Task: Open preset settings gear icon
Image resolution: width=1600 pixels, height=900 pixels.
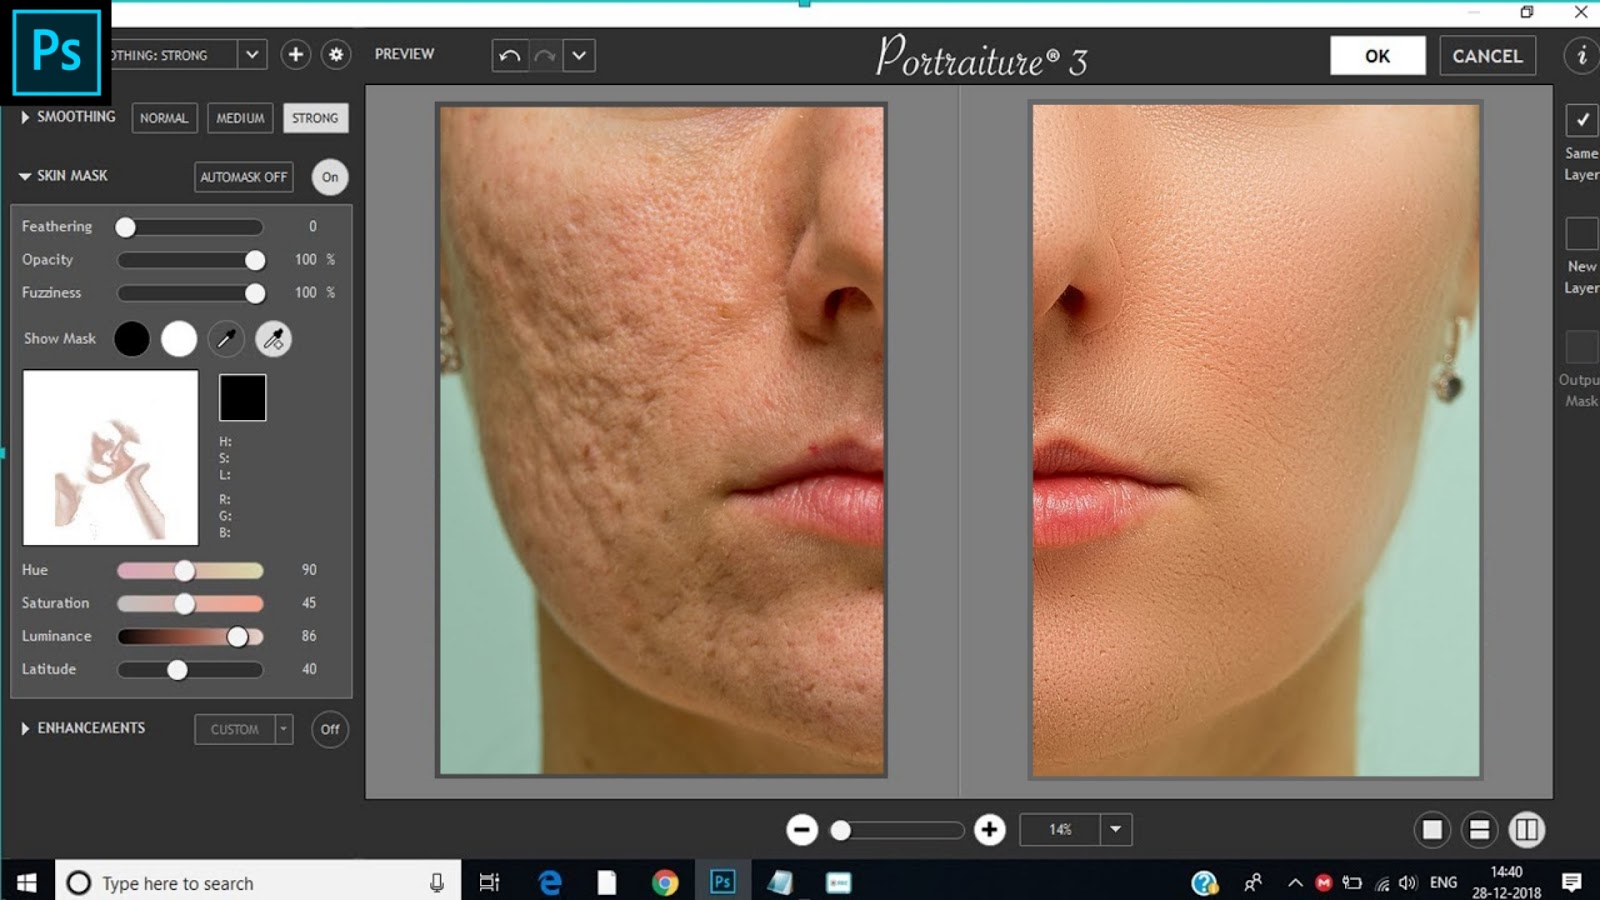Action: (336, 55)
